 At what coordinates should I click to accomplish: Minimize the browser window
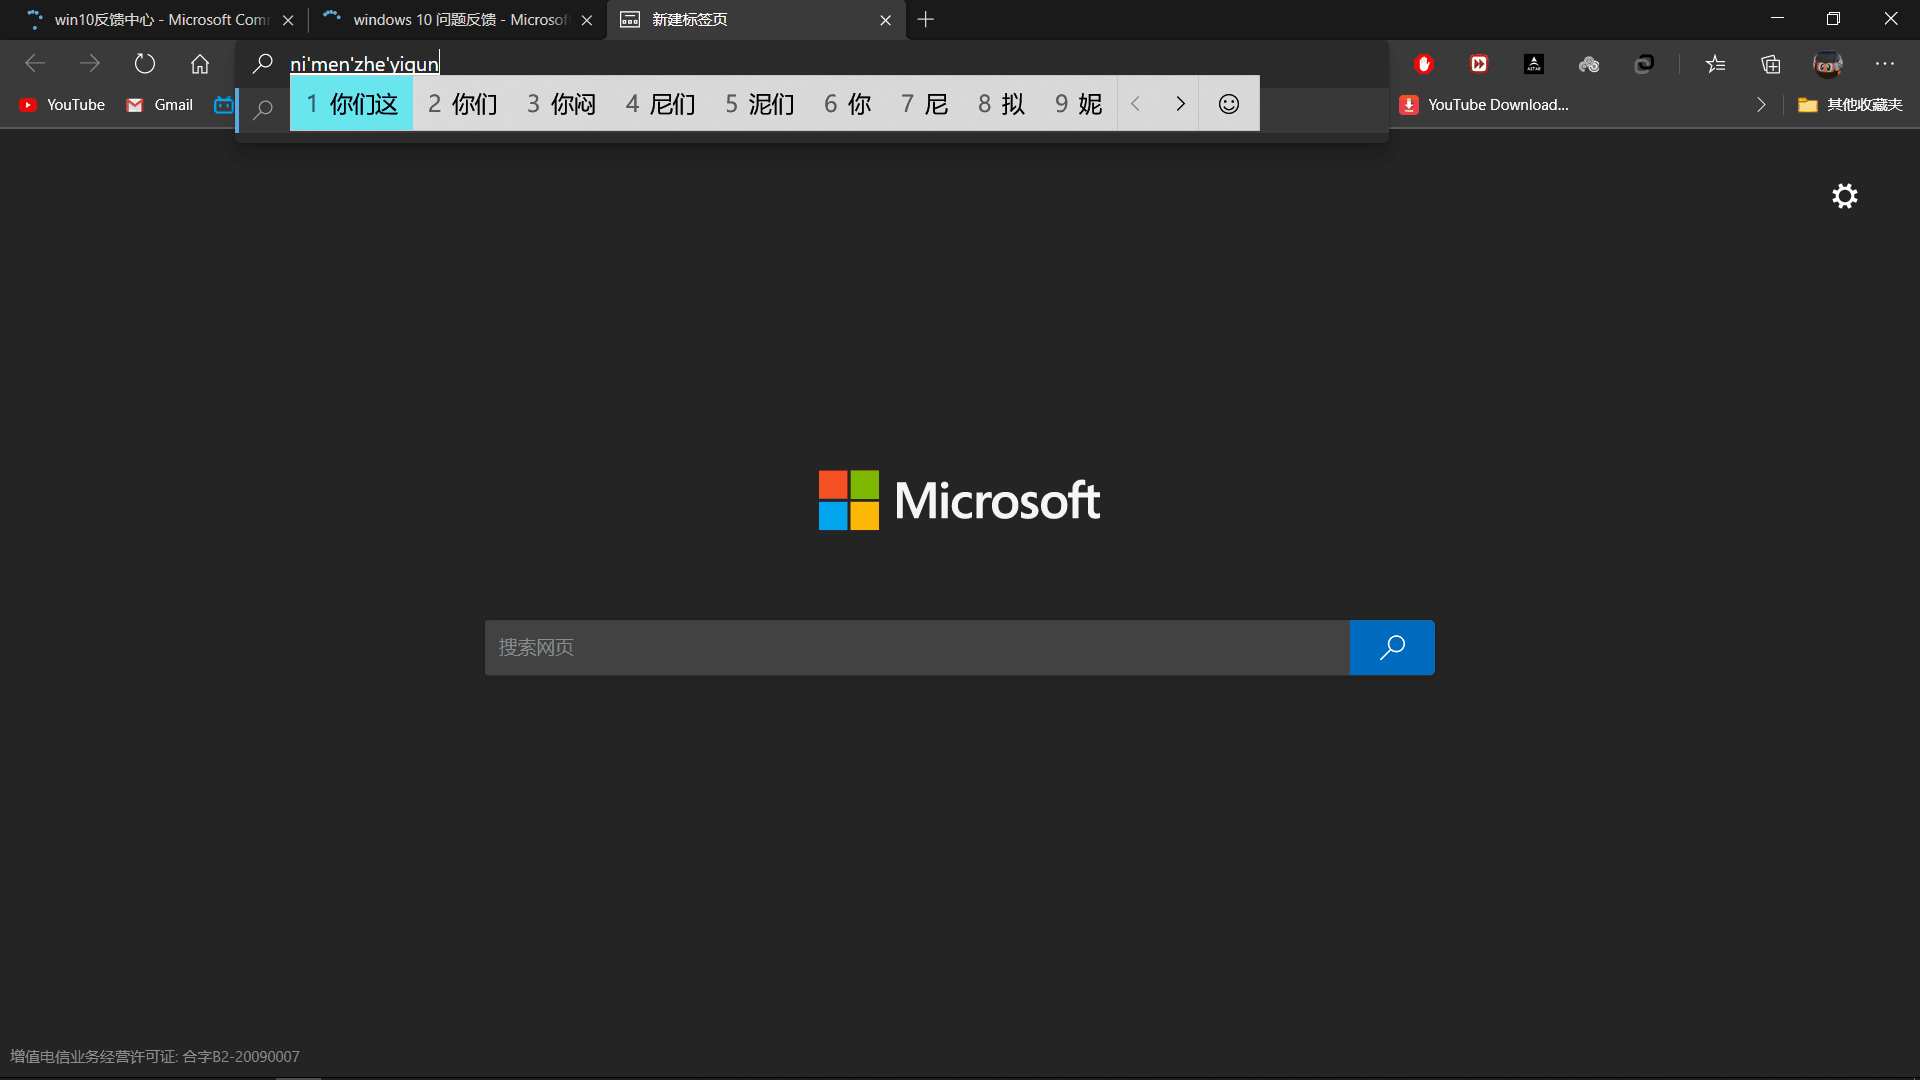pos(1777,19)
